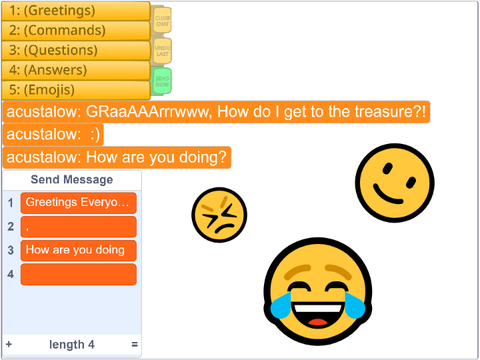Add an item with the plus sign
480x360 pixels.
coord(9,344)
